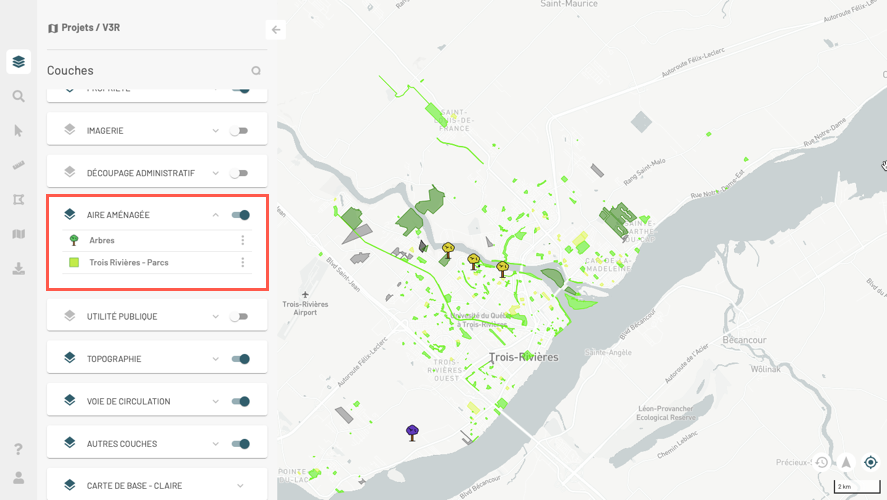
Task: Click the green Trois Rivières - Parcs swatch
Action: tap(74, 263)
